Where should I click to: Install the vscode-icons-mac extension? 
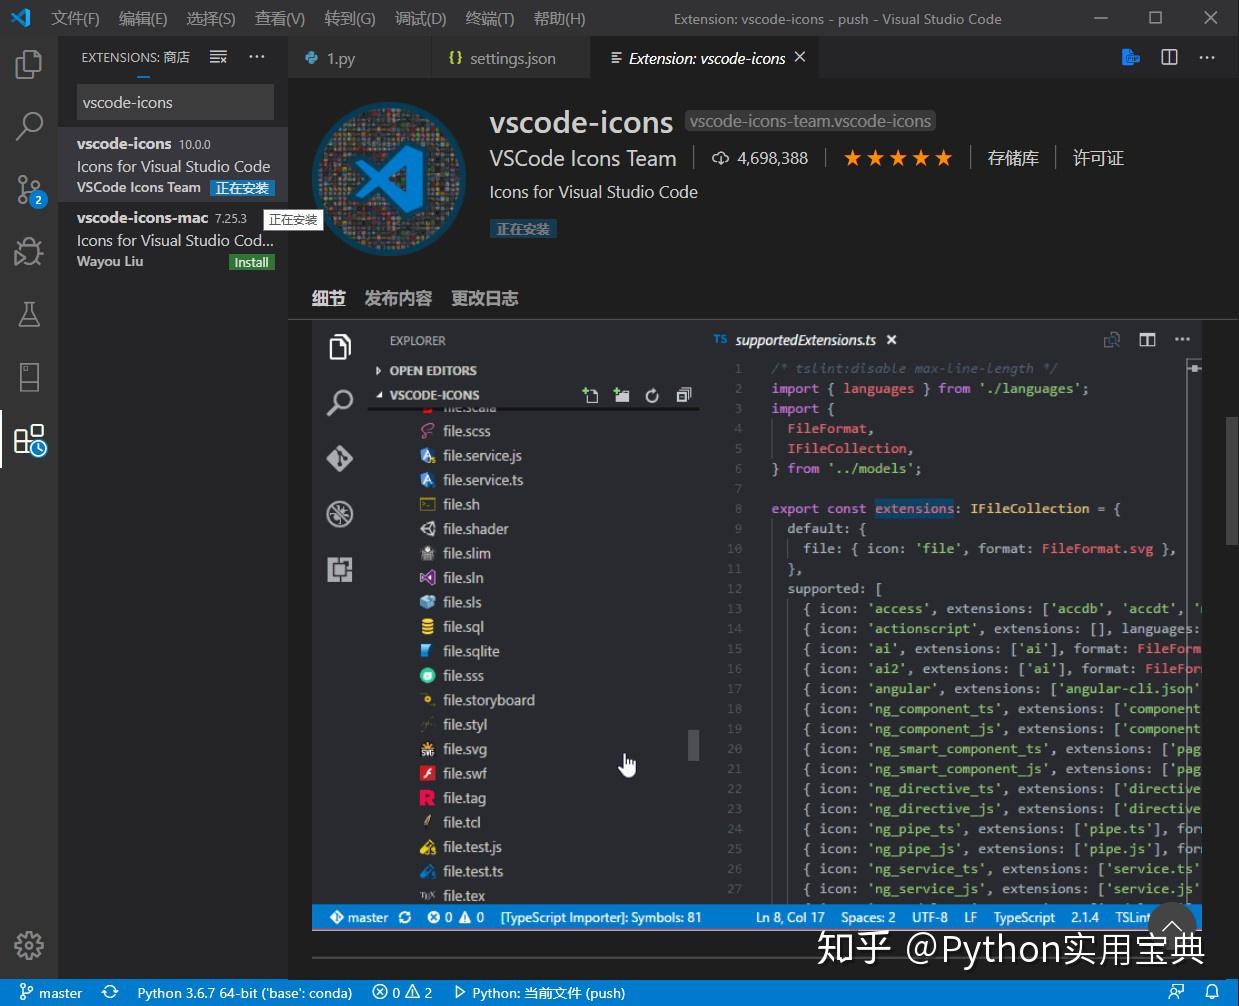251,261
